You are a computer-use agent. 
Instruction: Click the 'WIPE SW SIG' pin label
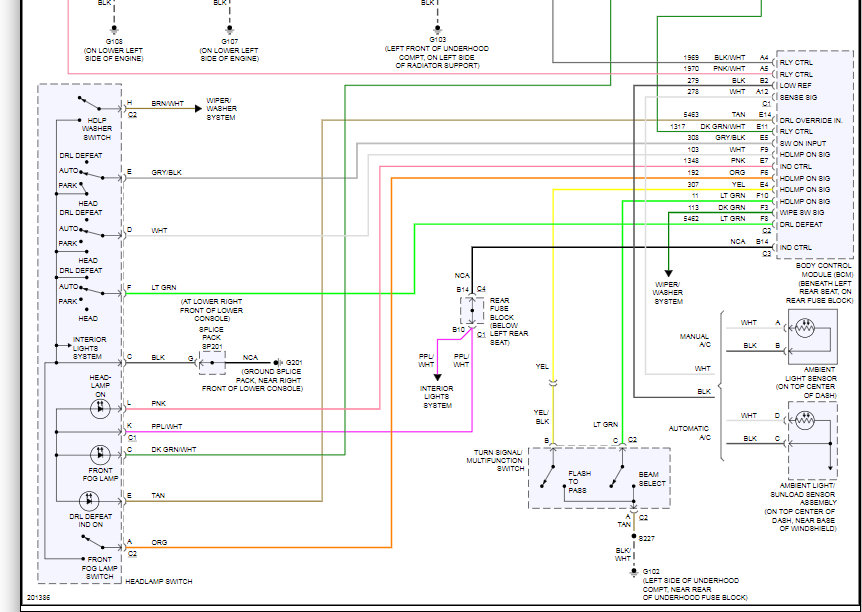coord(802,213)
